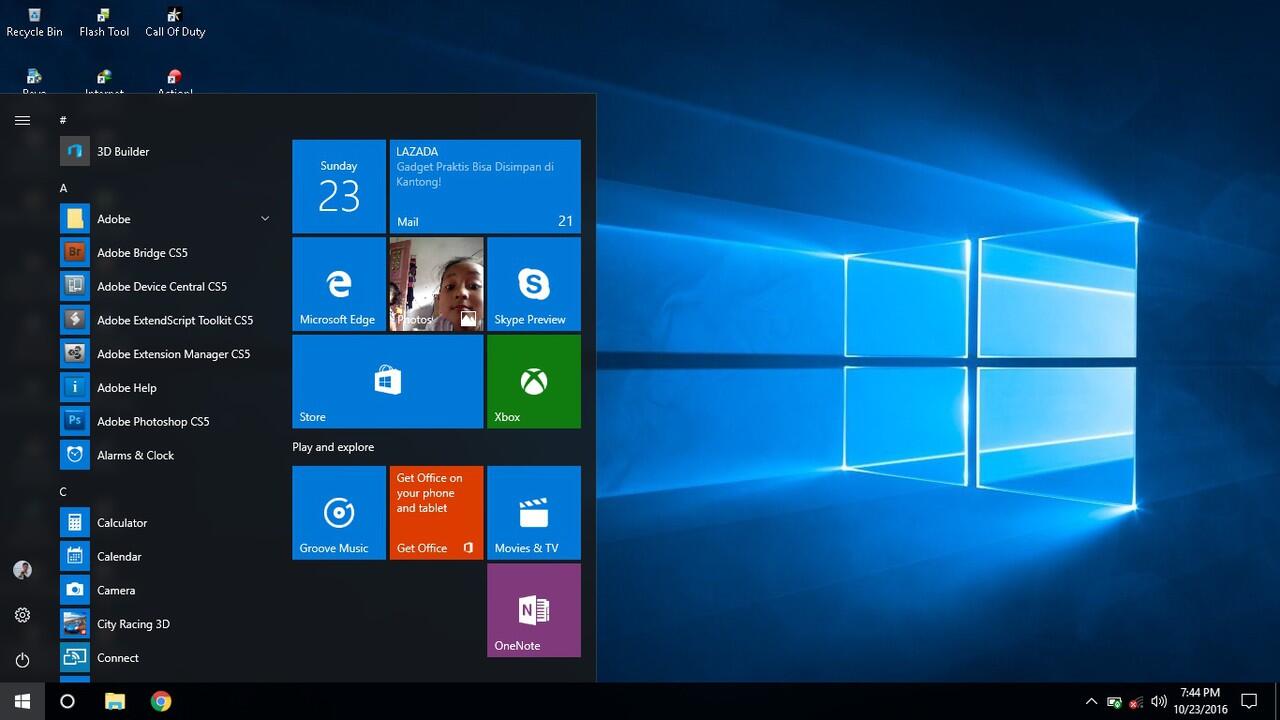Screen dimensions: 1280x720
Task: Open the Action Center notifications icon
Action: coord(1249,701)
